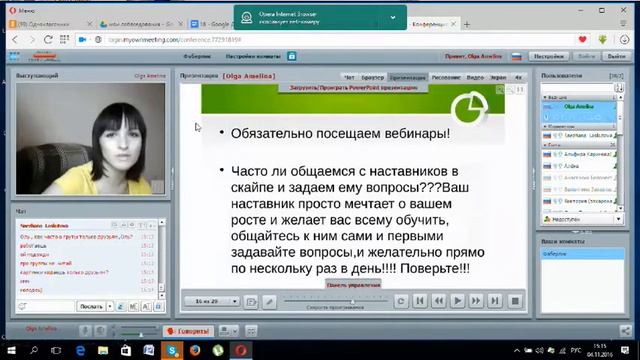
Task: Open the taskbar search icon
Action: [x=34, y=350]
